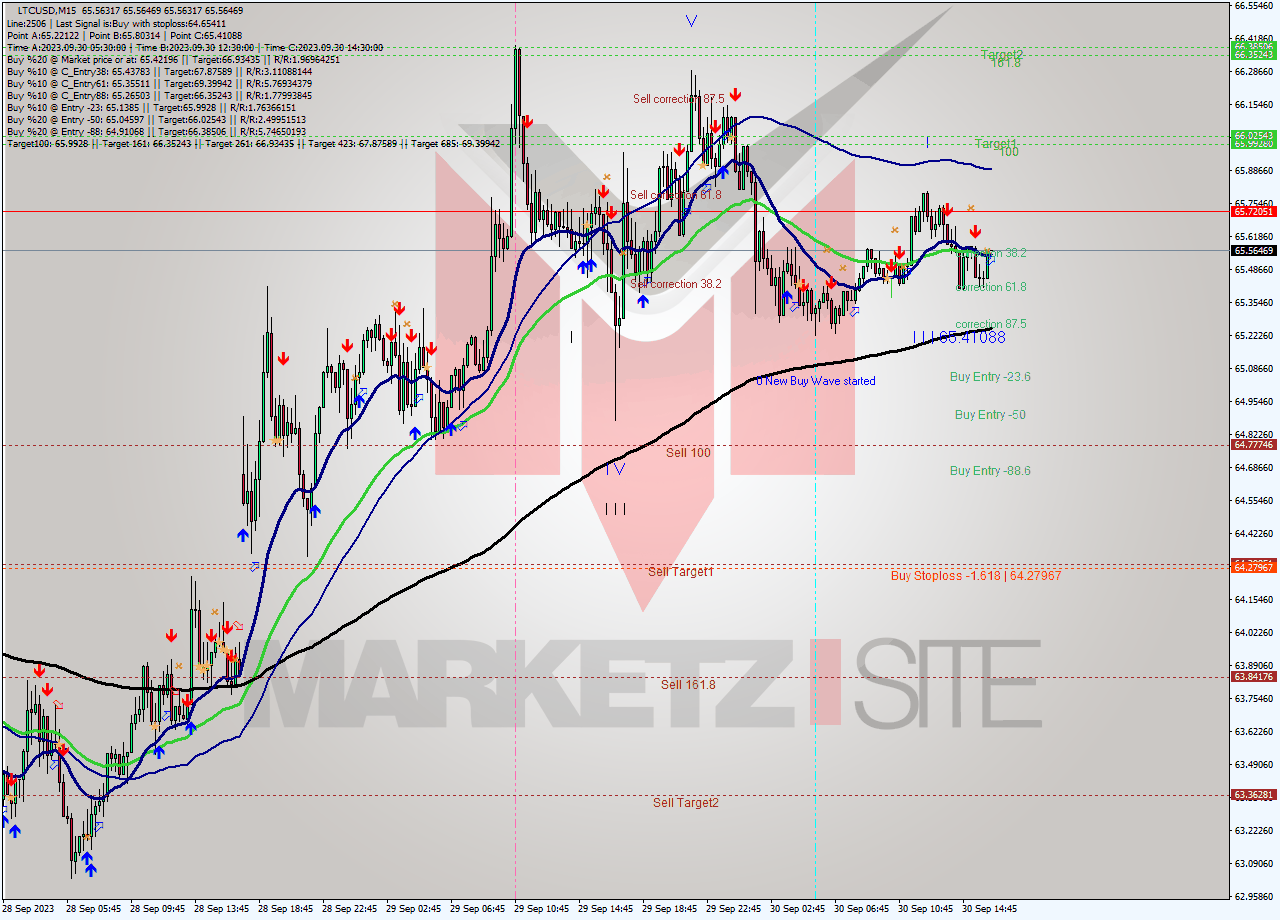
Task: Click the 'Sell correction 38.2' label
Action: tap(676, 284)
